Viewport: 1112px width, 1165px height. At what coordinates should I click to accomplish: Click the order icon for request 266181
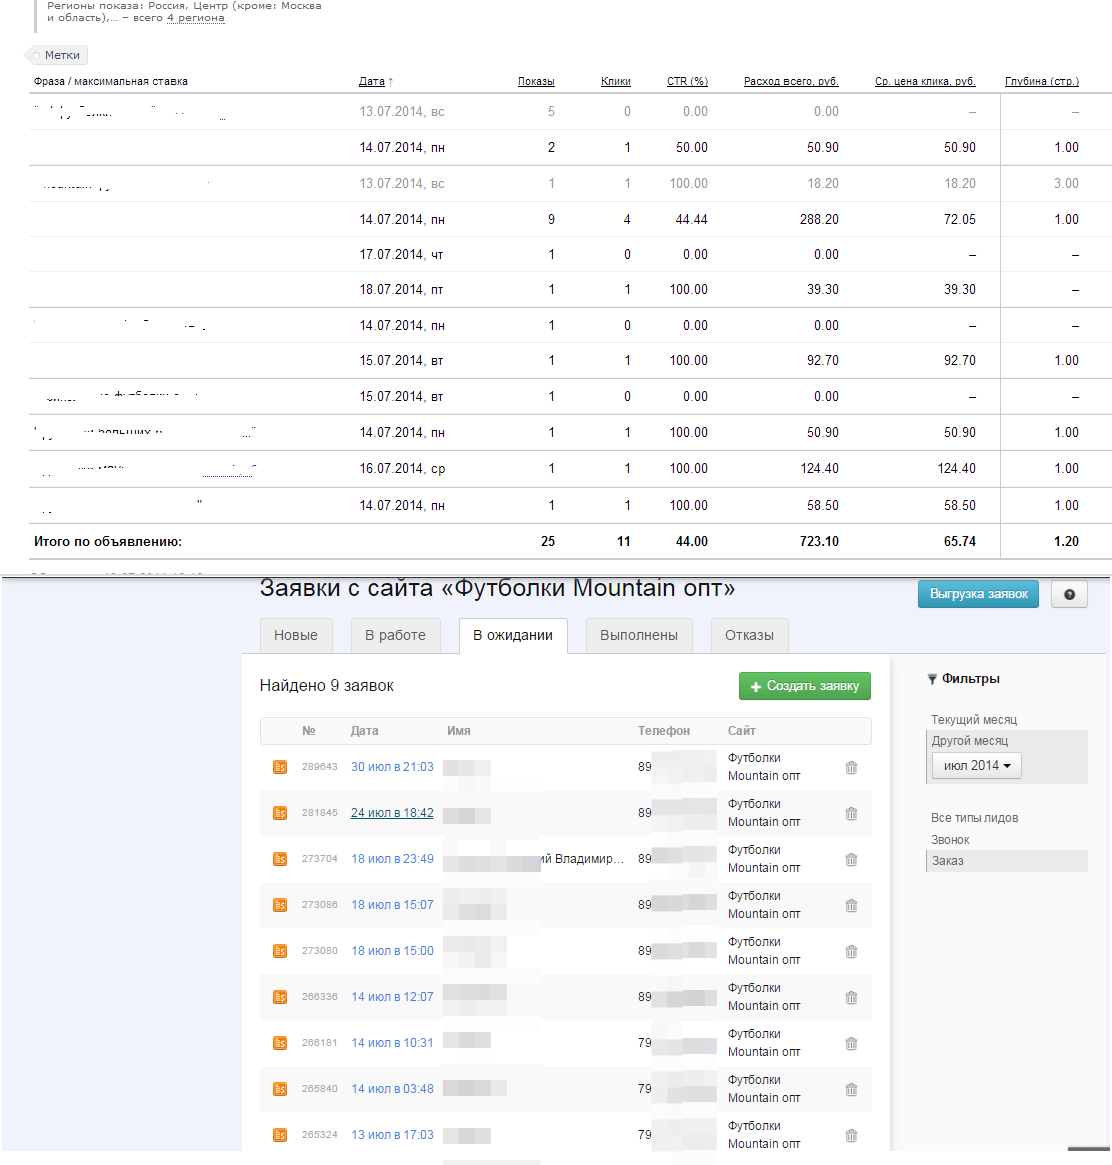(x=280, y=1043)
